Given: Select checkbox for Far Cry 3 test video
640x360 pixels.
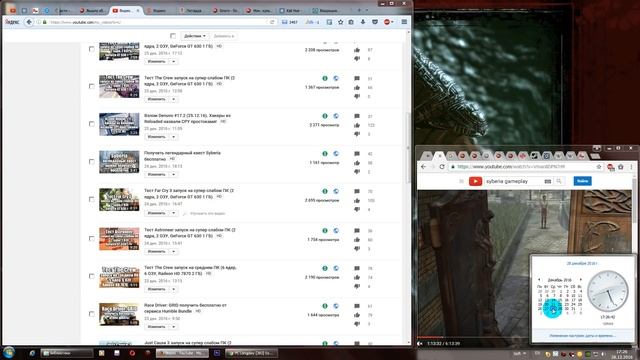Looking at the screenshot, I should click(91, 199).
